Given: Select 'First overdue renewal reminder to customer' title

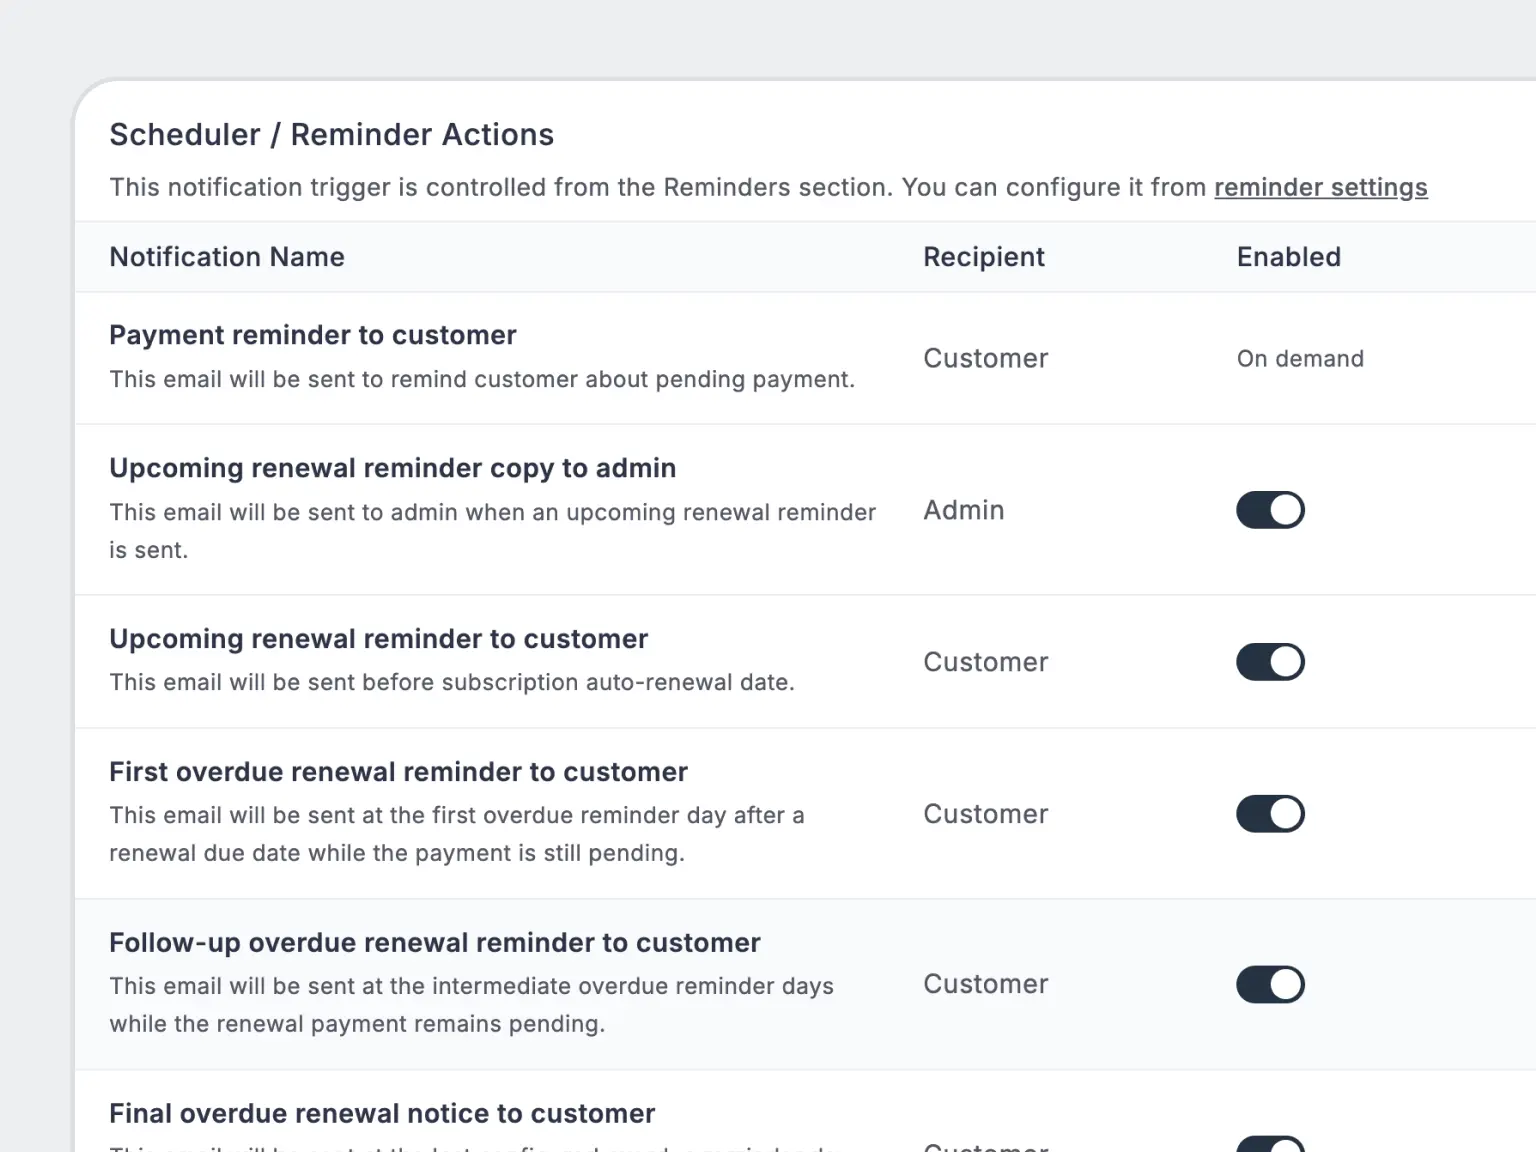Looking at the screenshot, I should (399, 772).
